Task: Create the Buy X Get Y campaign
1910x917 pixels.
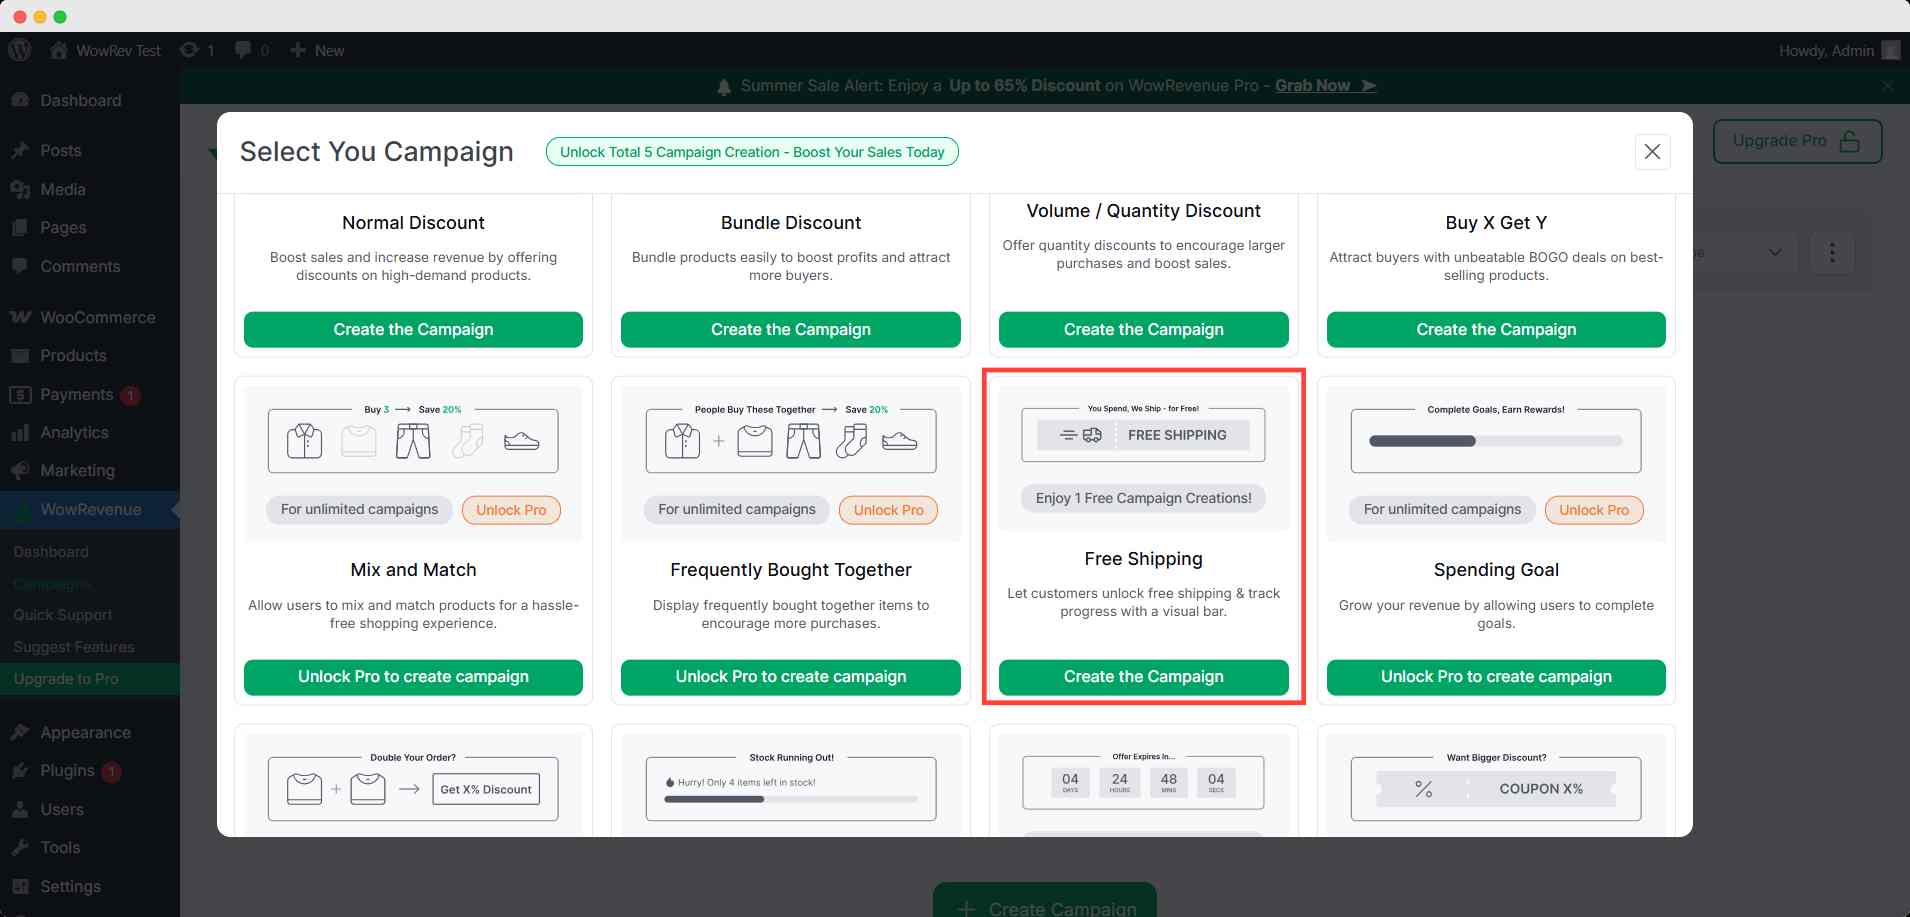Action: click(1496, 329)
